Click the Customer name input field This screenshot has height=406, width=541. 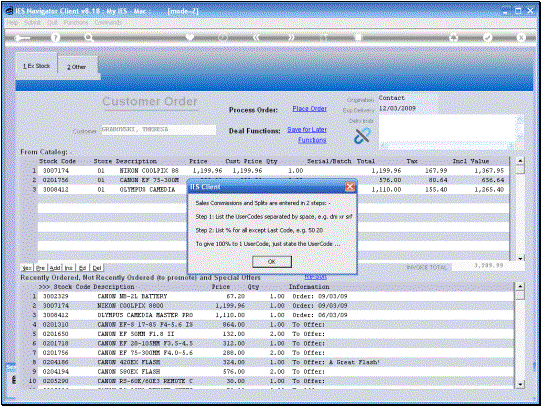click(159, 130)
